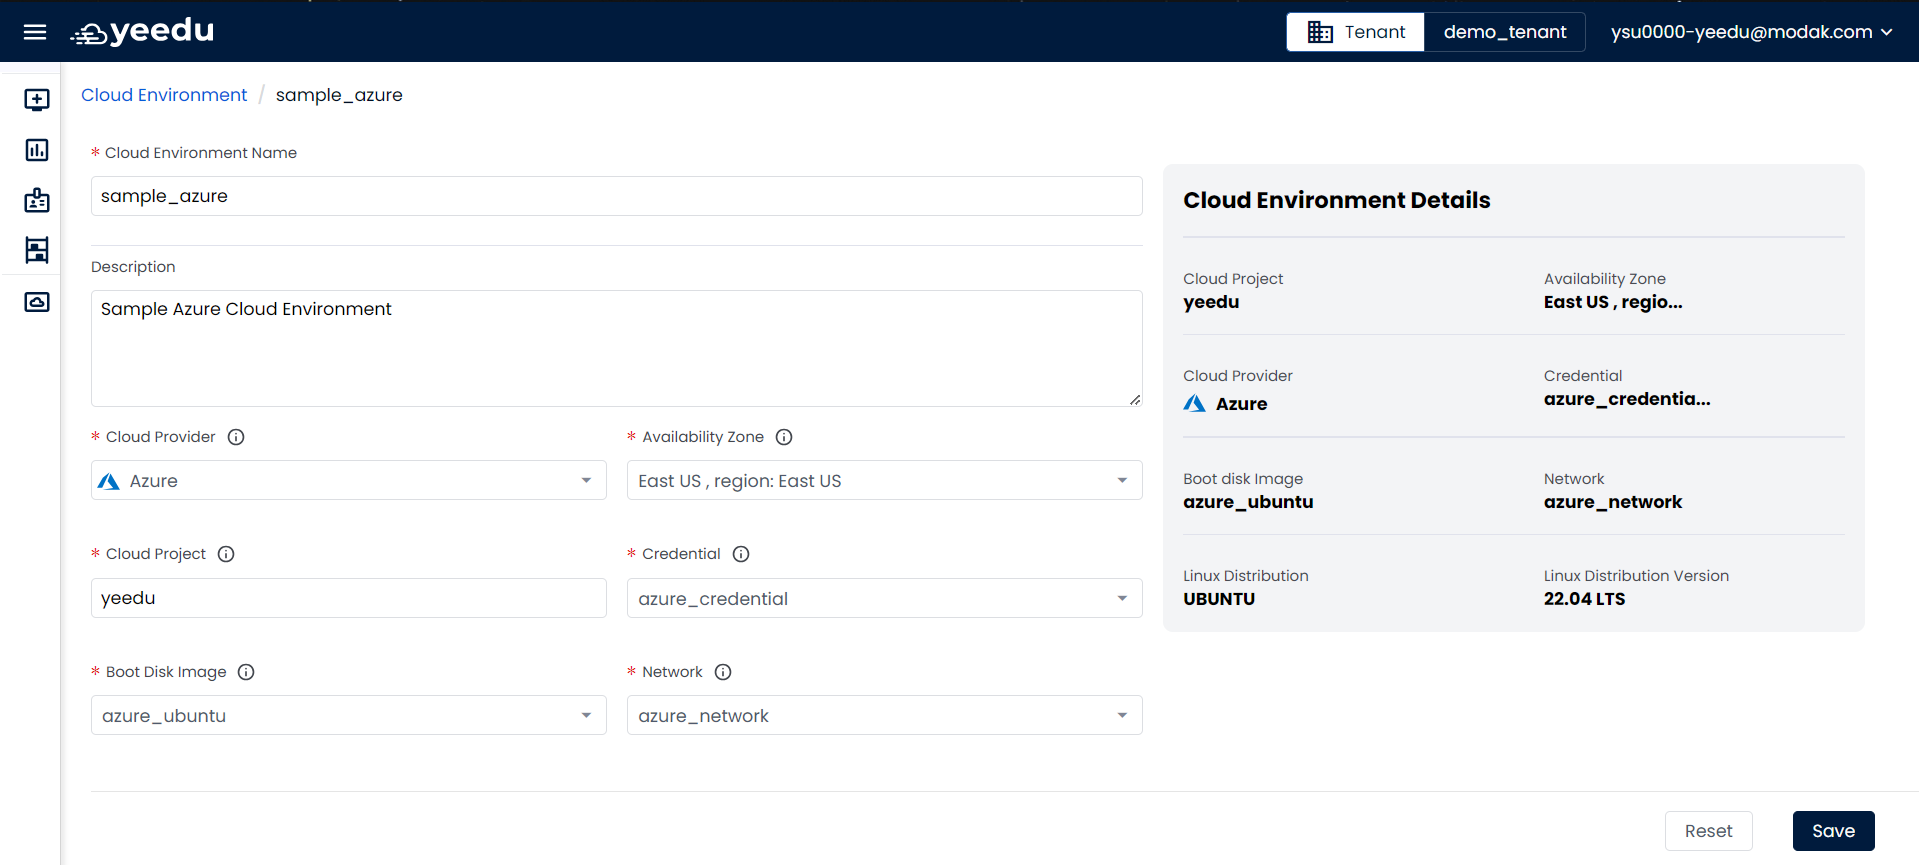Open the Network azure_network dropdown
This screenshot has width=1919, height=865.
click(885, 715)
